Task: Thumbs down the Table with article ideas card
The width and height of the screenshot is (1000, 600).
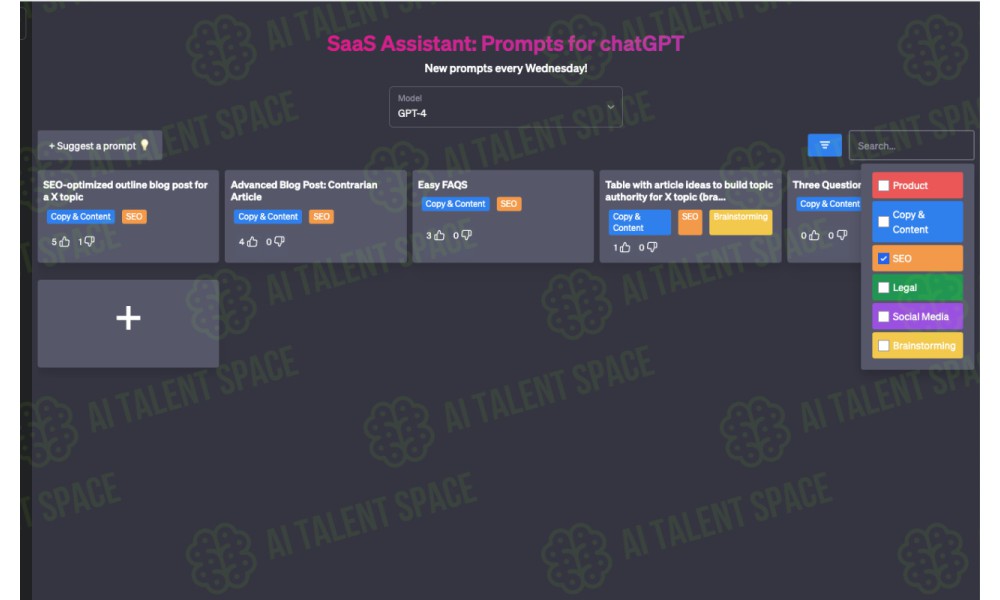Action: coord(652,247)
